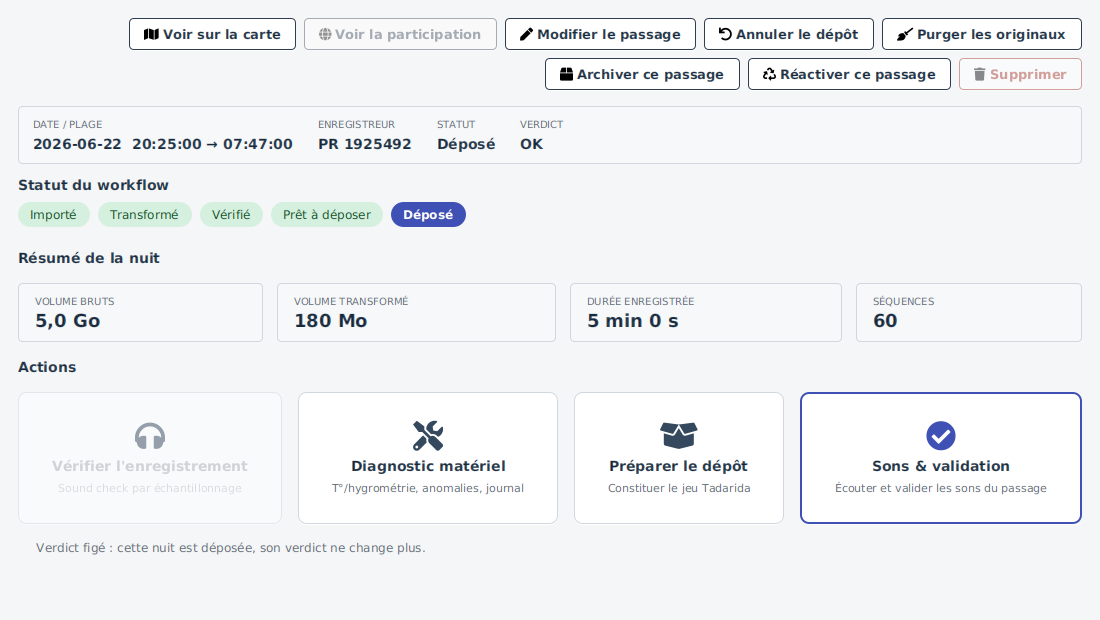Click the checkmark circle icon for Sons & validation

pyautogui.click(x=941, y=436)
